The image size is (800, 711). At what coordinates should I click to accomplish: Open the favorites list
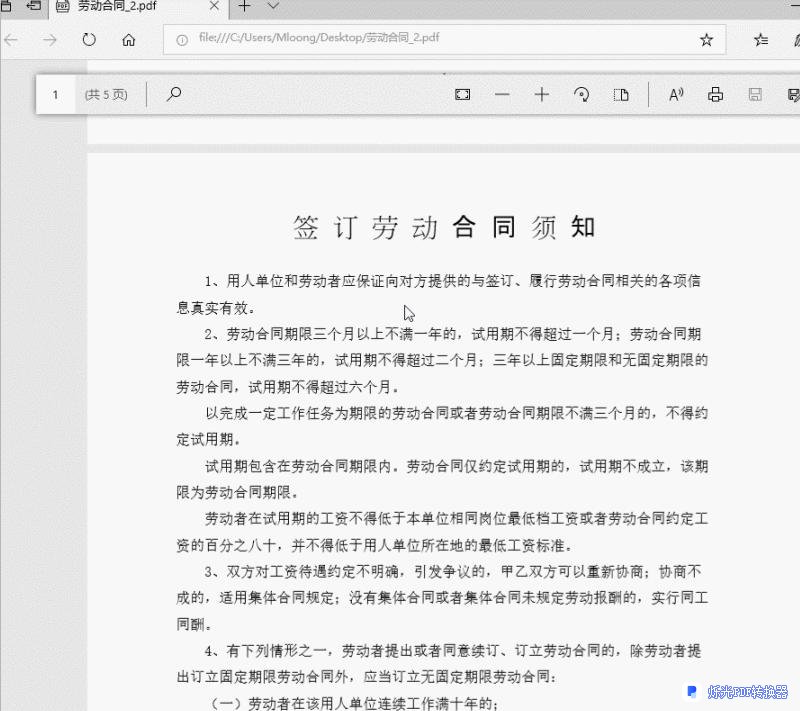pyautogui.click(x=761, y=40)
